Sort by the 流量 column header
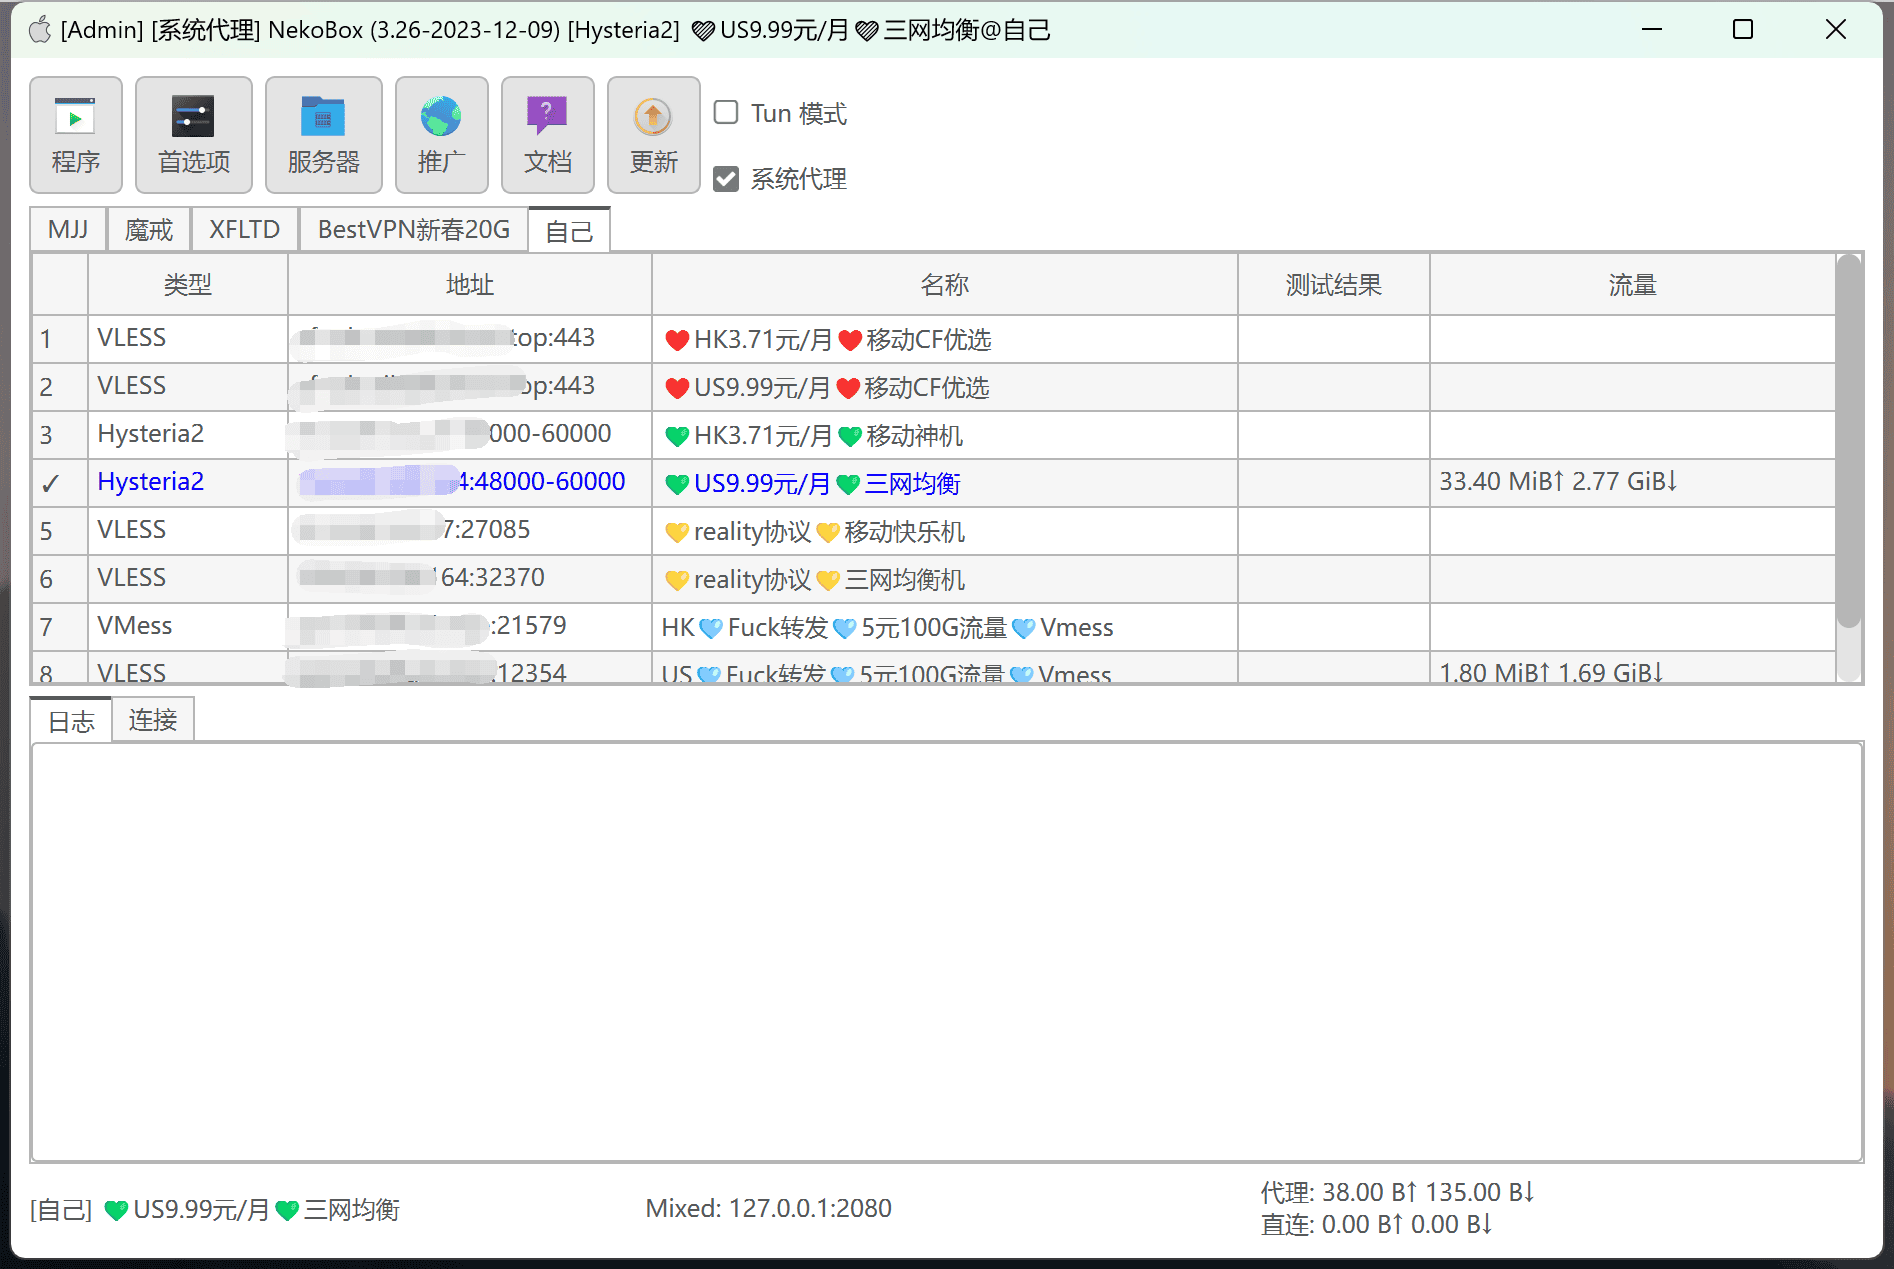The width and height of the screenshot is (1894, 1269). 1633,285
